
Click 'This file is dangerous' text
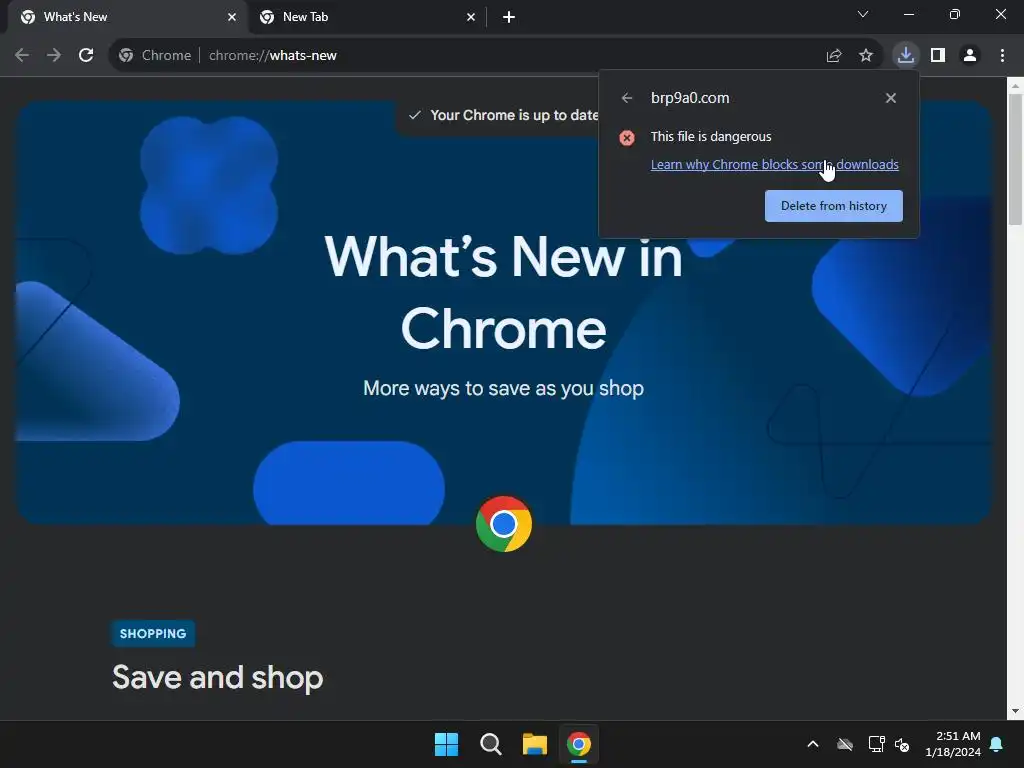pos(711,136)
